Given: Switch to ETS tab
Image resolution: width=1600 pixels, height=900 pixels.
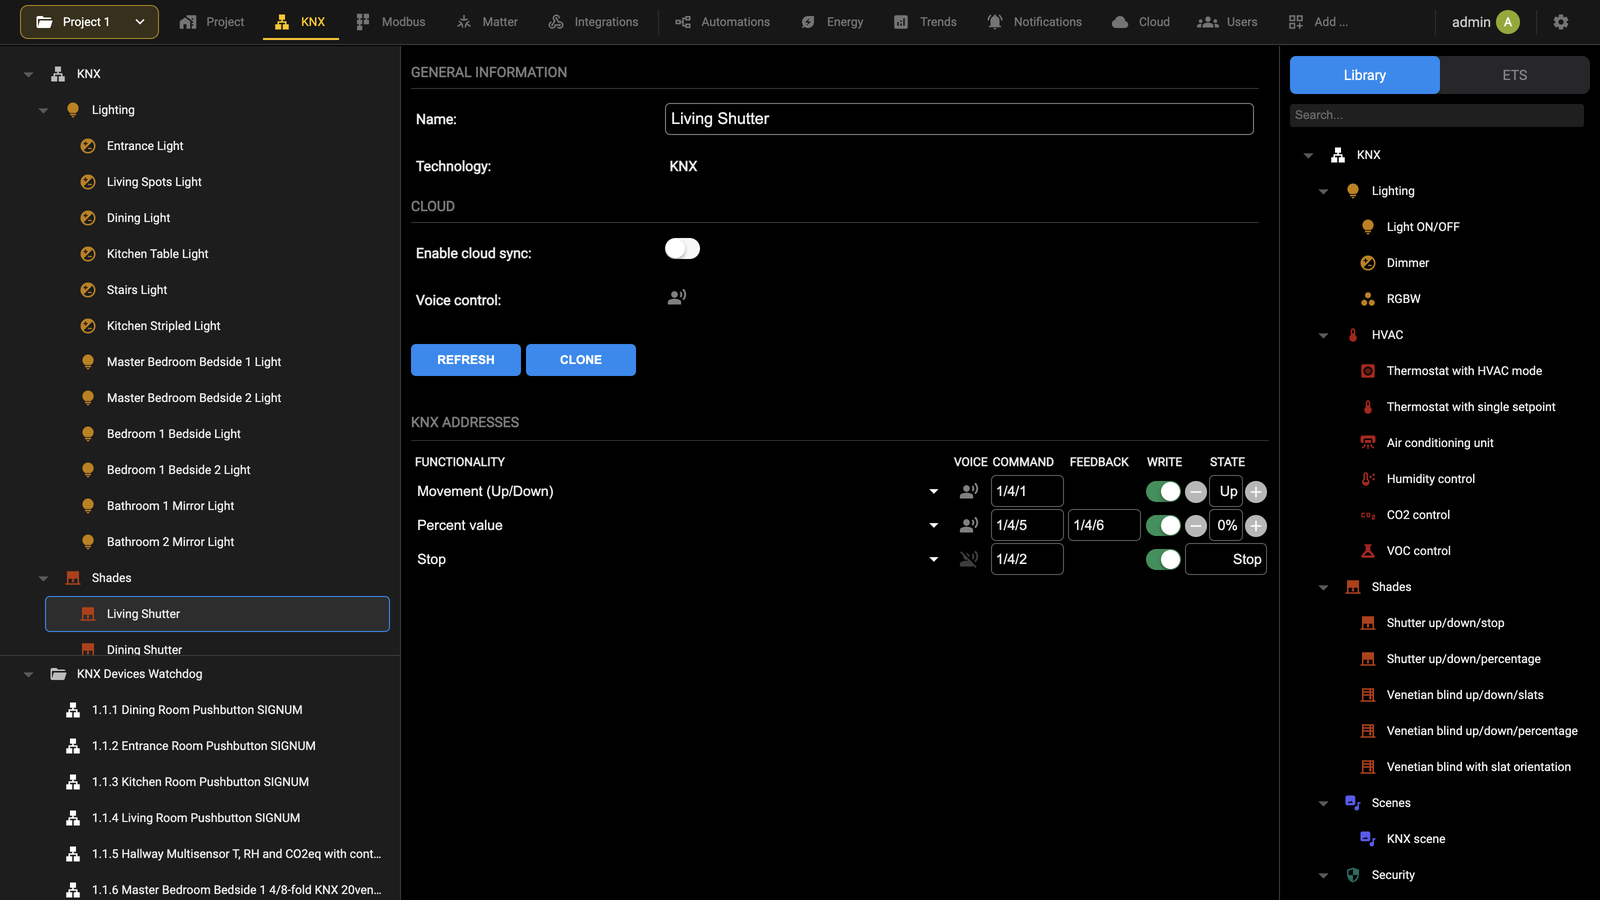Looking at the screenshot, I should tap(1514, 75).
